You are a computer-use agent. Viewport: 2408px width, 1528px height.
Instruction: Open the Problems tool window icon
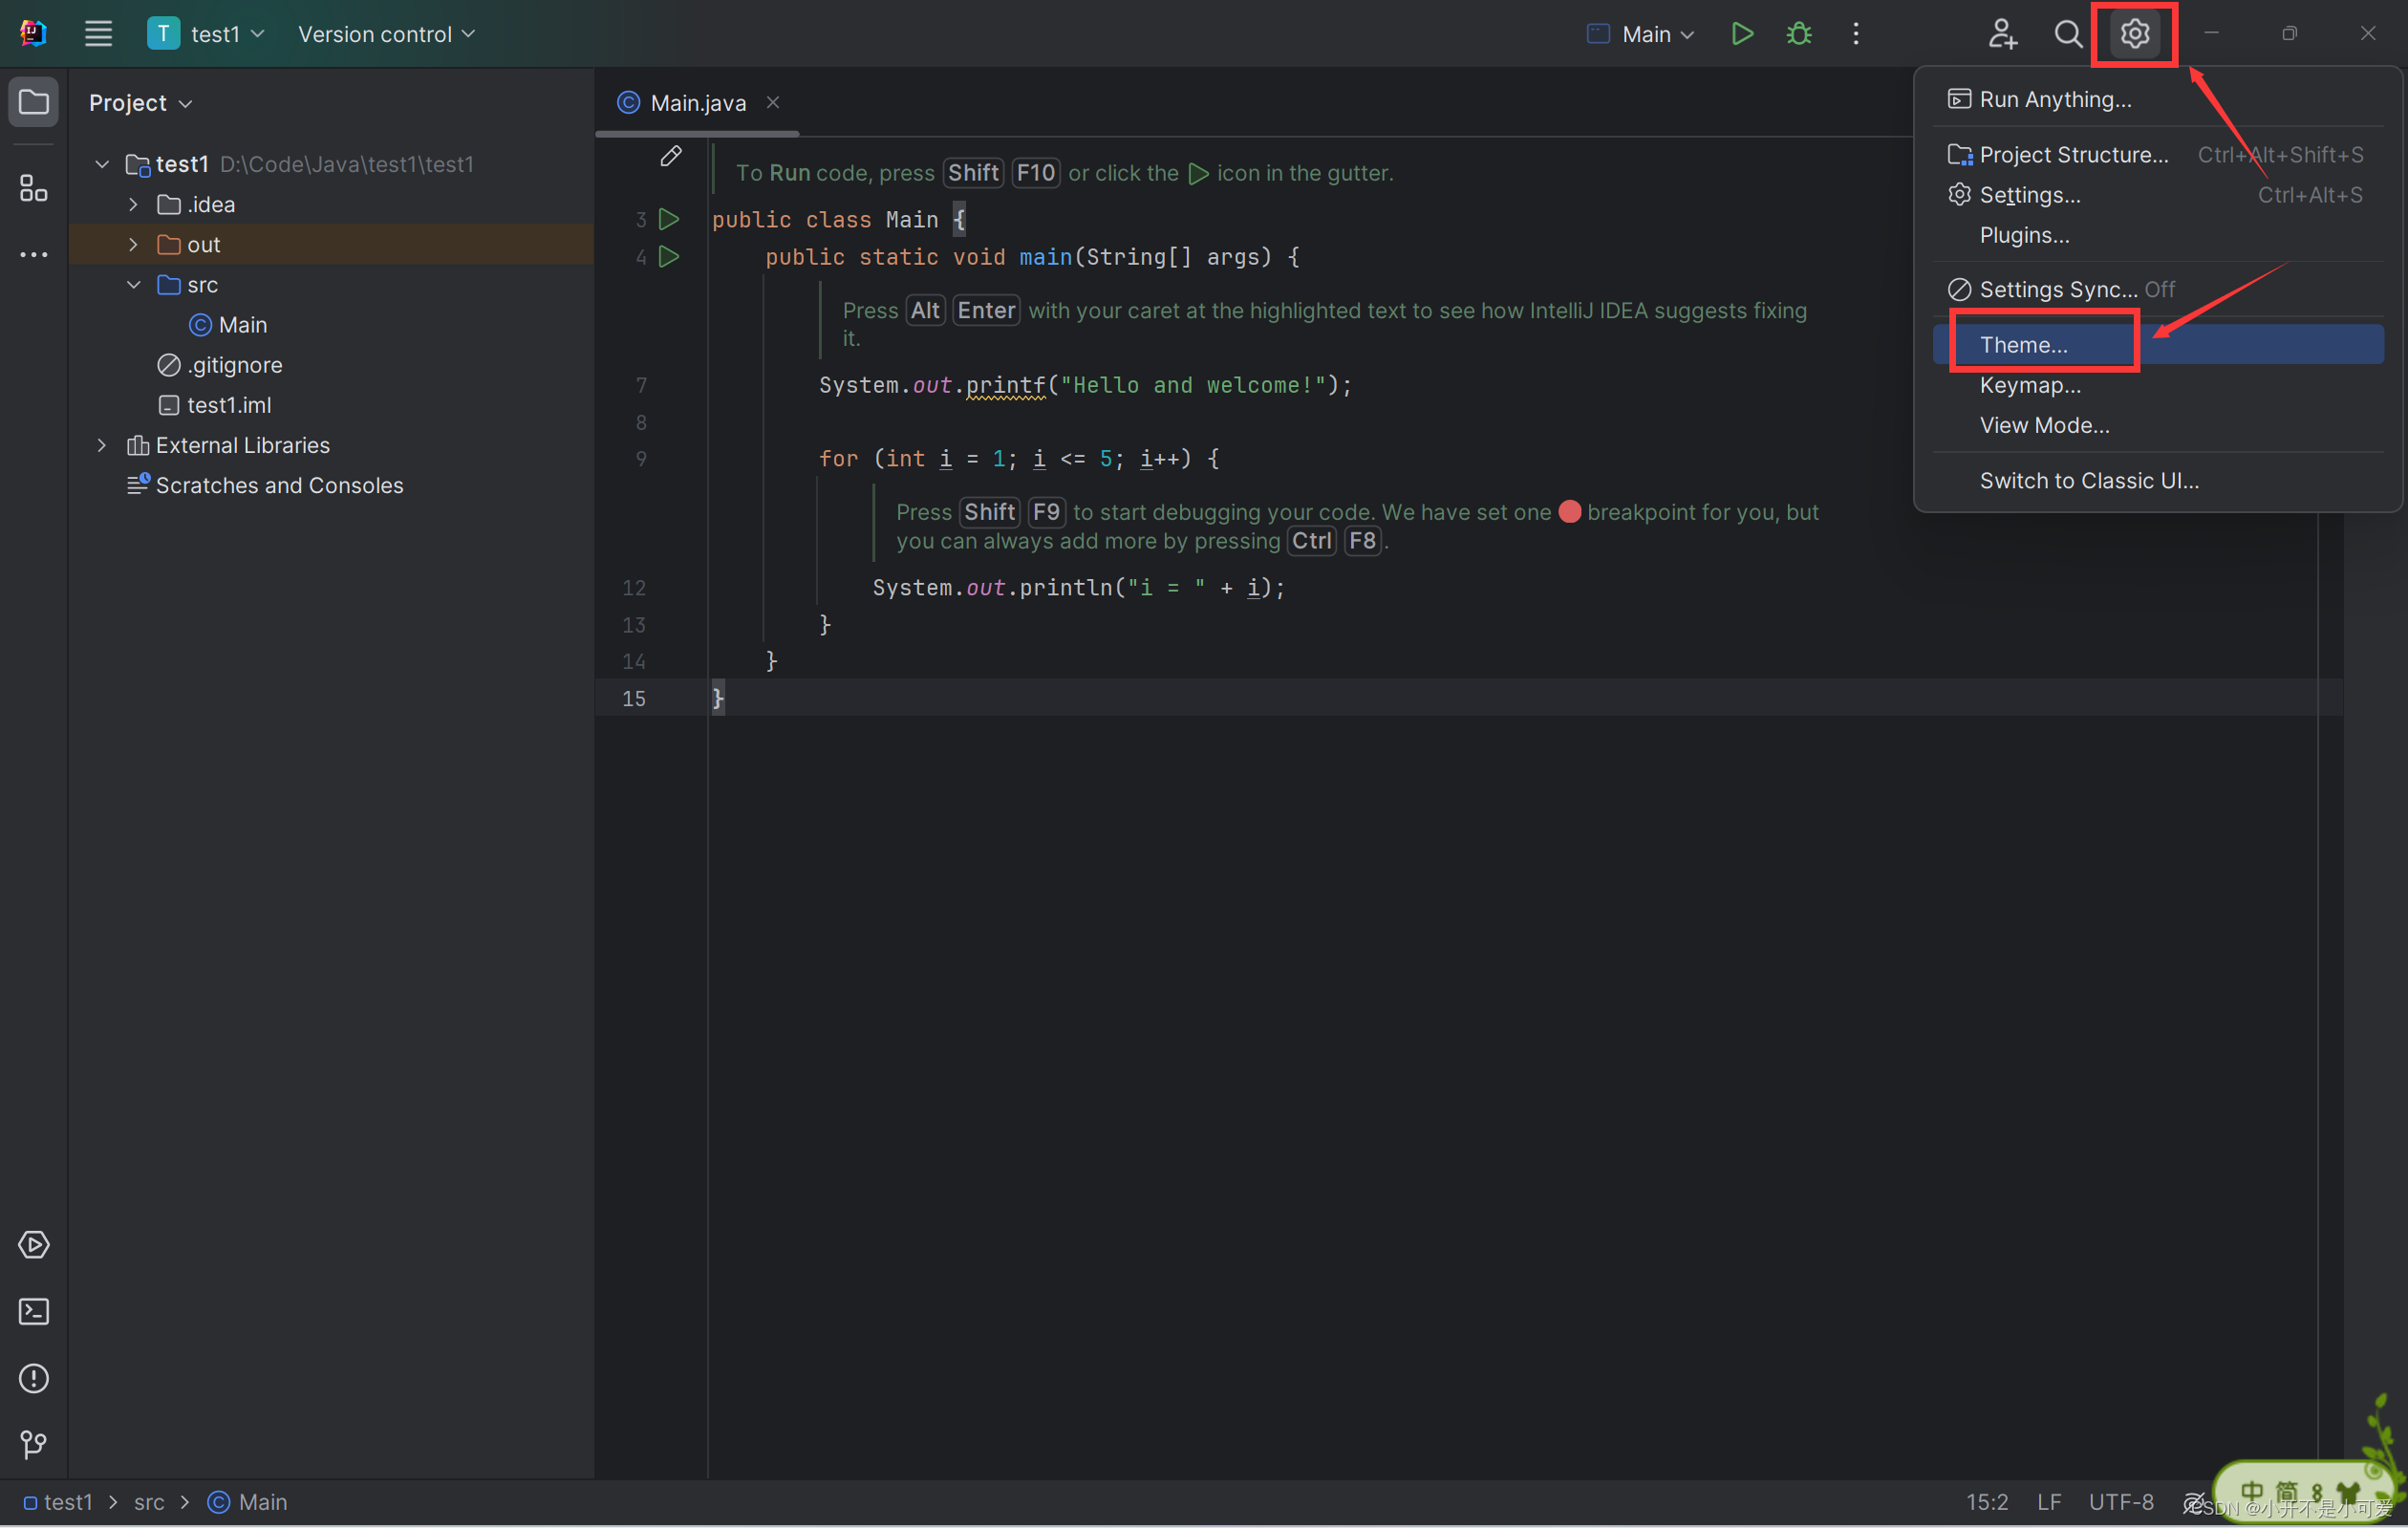tap(34, 1378)
